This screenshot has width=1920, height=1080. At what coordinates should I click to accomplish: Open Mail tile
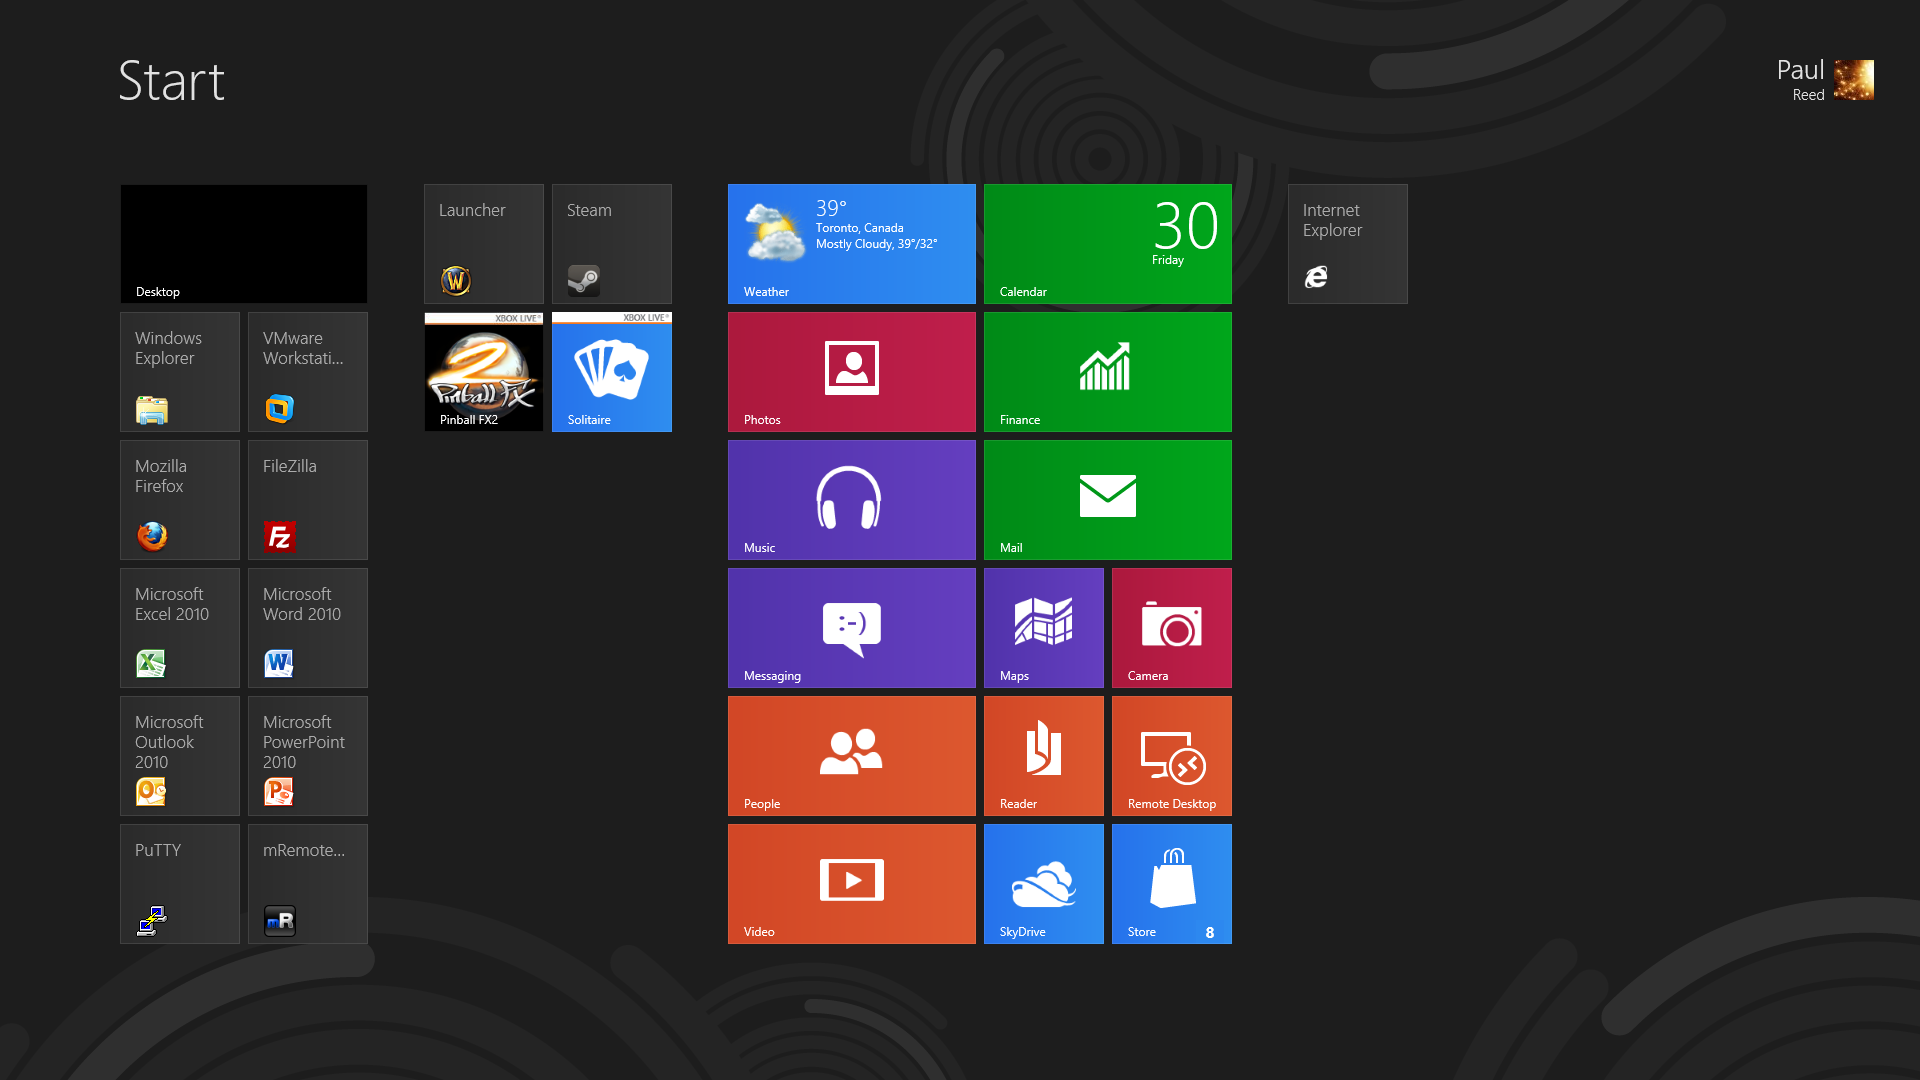[1108, 500]
